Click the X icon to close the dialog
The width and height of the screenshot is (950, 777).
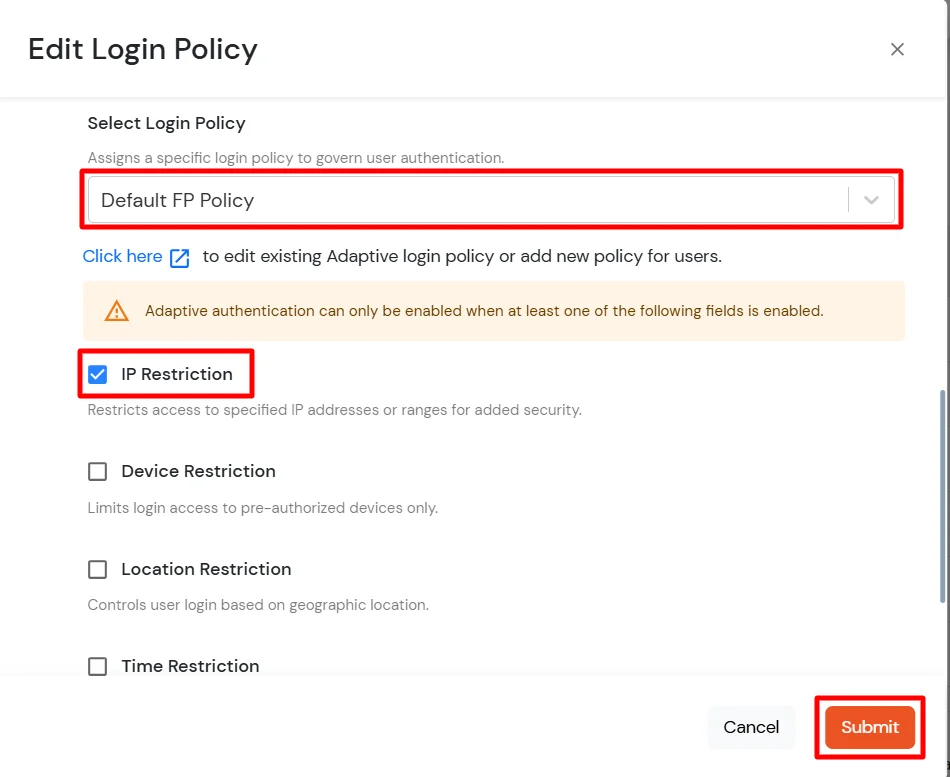tap(897, 48)
